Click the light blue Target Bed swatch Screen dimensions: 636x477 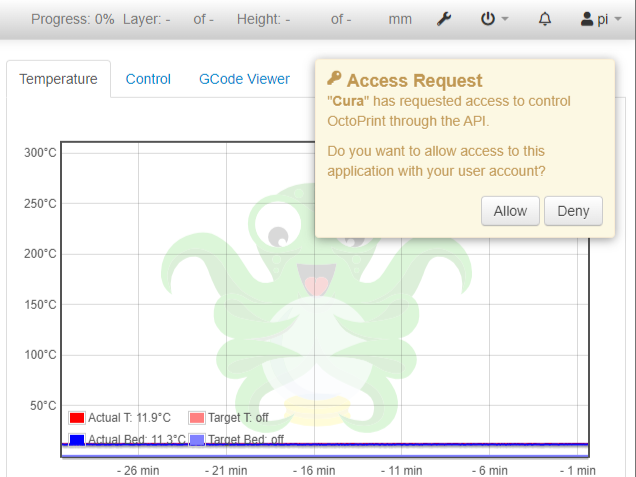[197, 440]
